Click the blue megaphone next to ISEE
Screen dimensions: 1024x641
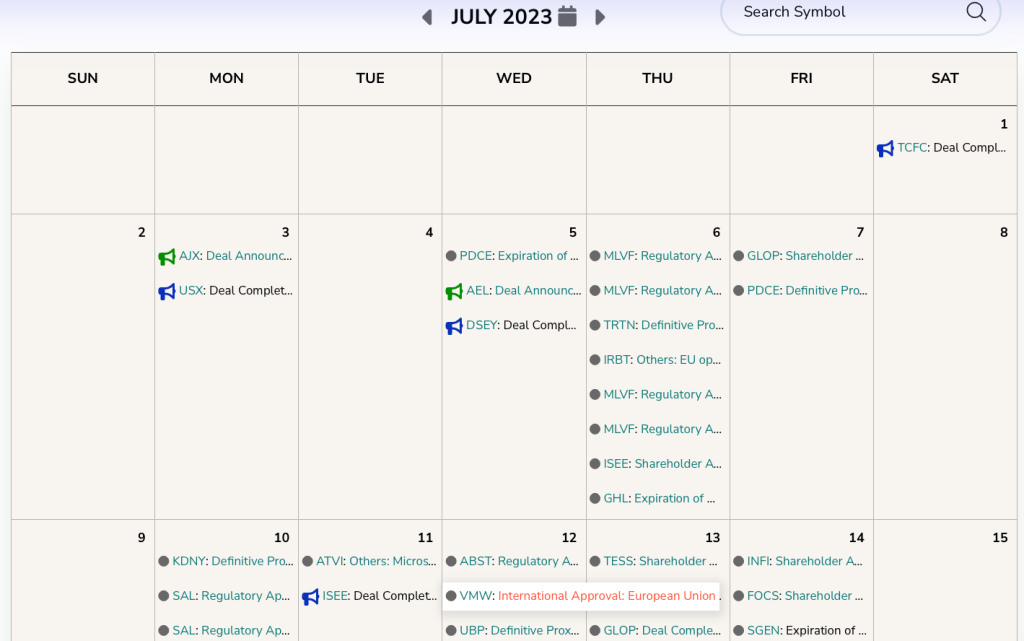(310, 597)
